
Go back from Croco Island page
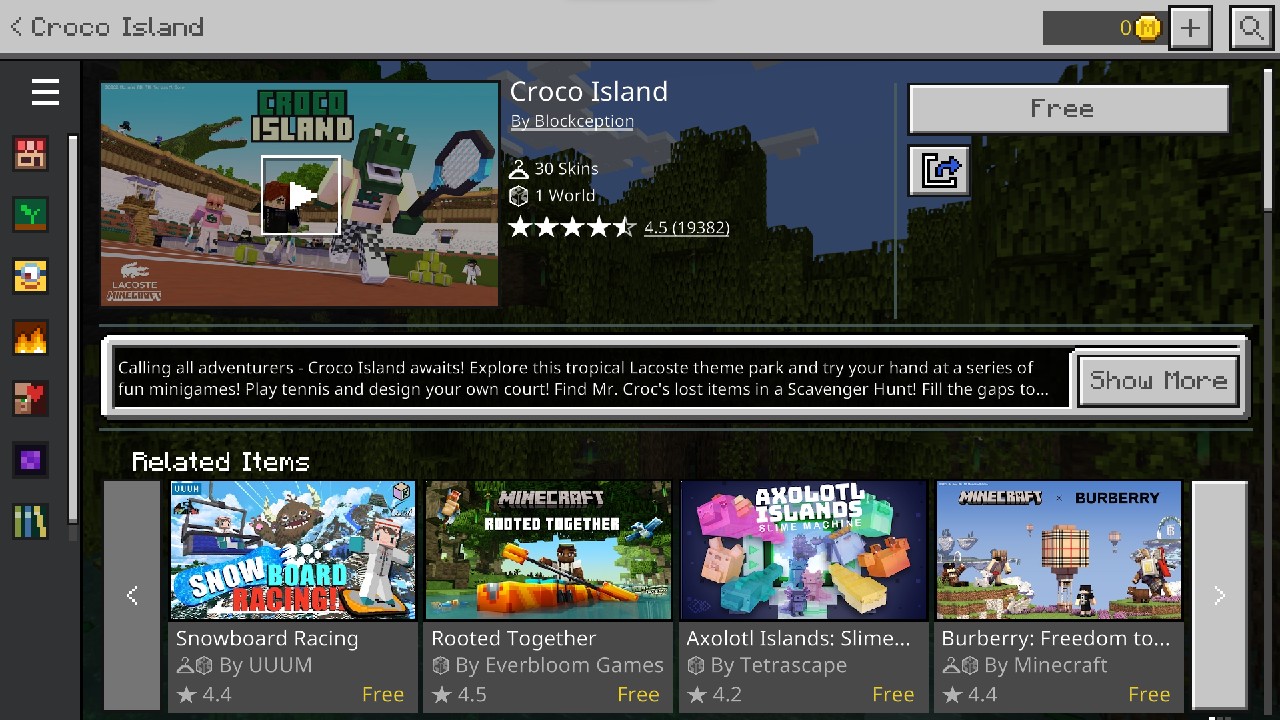click(106, 27)
